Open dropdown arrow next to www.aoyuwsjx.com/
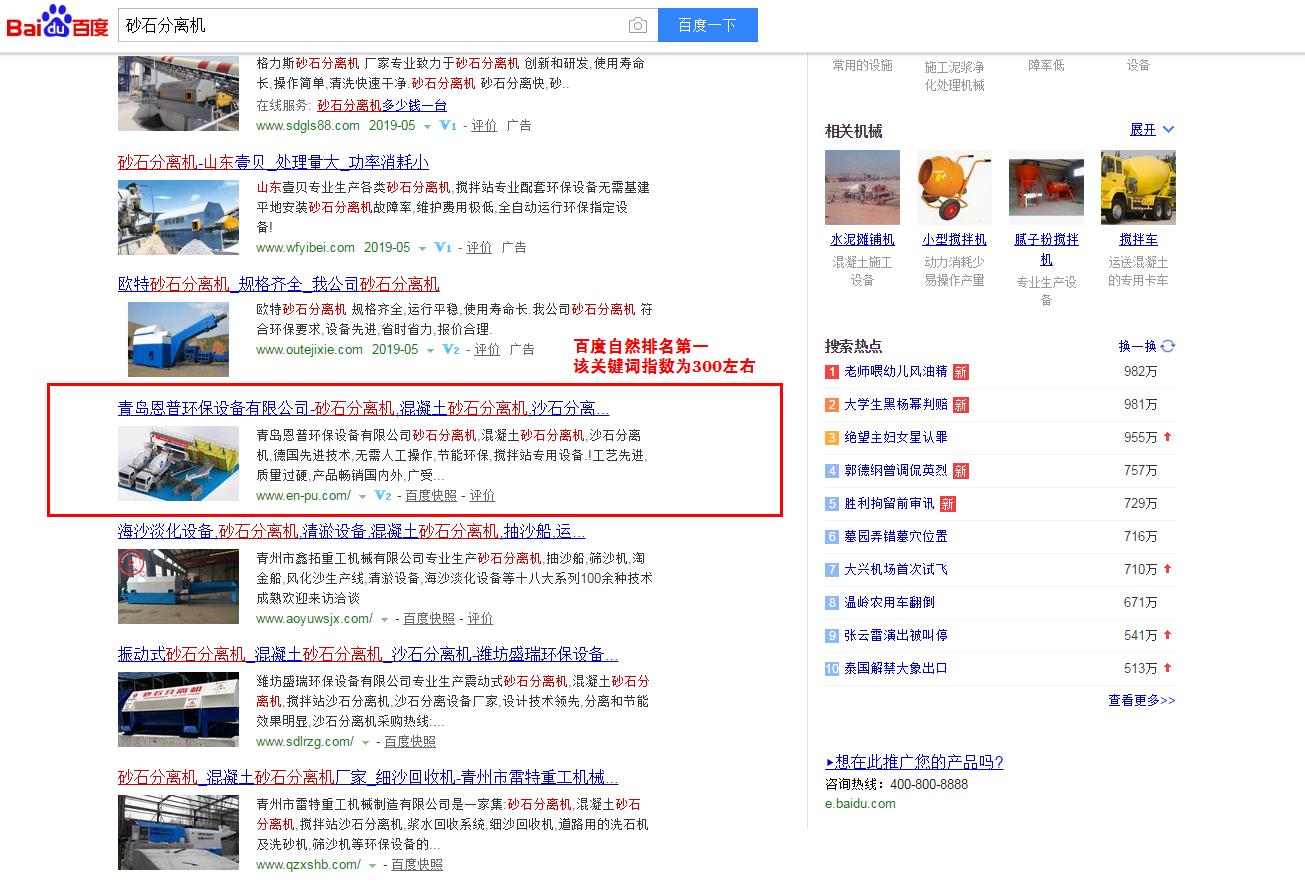The height and width of the screenshot is (887, 1305). point(384,619)
